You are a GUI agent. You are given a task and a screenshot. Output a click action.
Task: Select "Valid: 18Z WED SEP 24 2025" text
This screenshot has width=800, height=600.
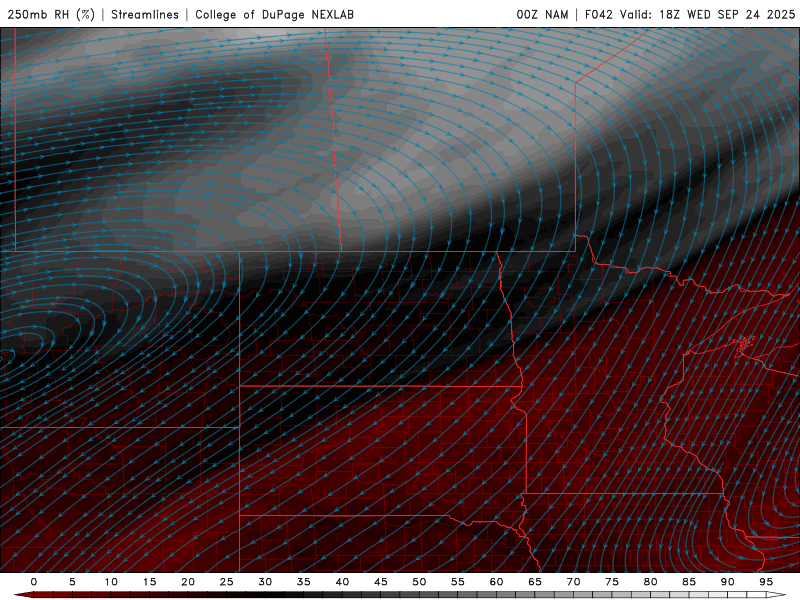707,14
